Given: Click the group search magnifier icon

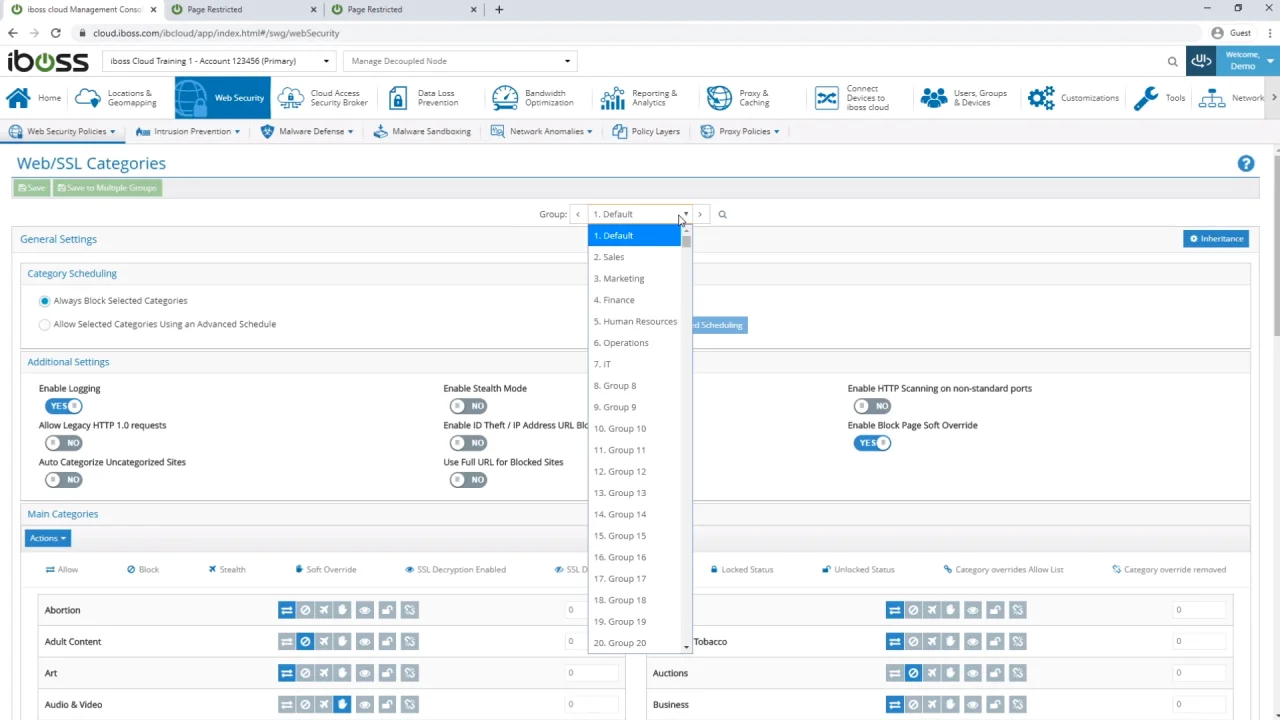Looking at the screenshot, I should tap(722, 214).
